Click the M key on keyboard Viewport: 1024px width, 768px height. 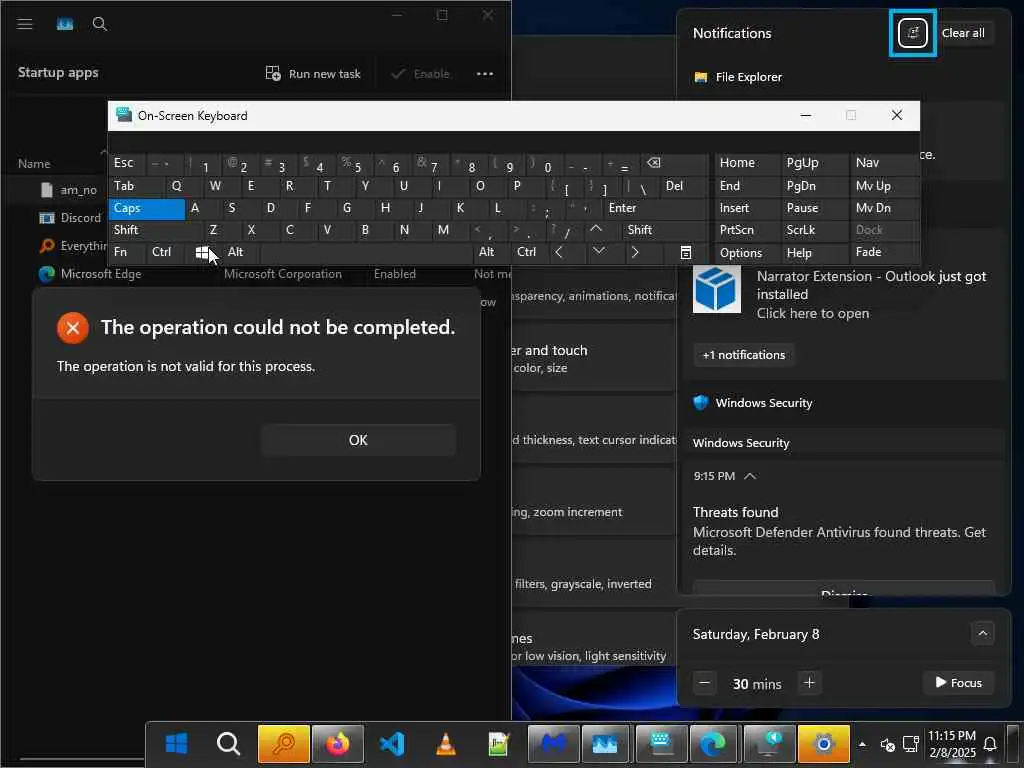451,230
